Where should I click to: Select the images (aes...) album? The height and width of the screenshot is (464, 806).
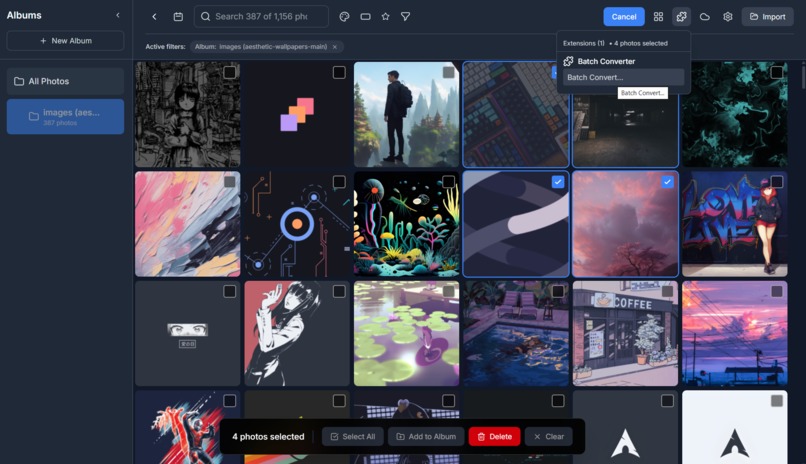[65, 117]
